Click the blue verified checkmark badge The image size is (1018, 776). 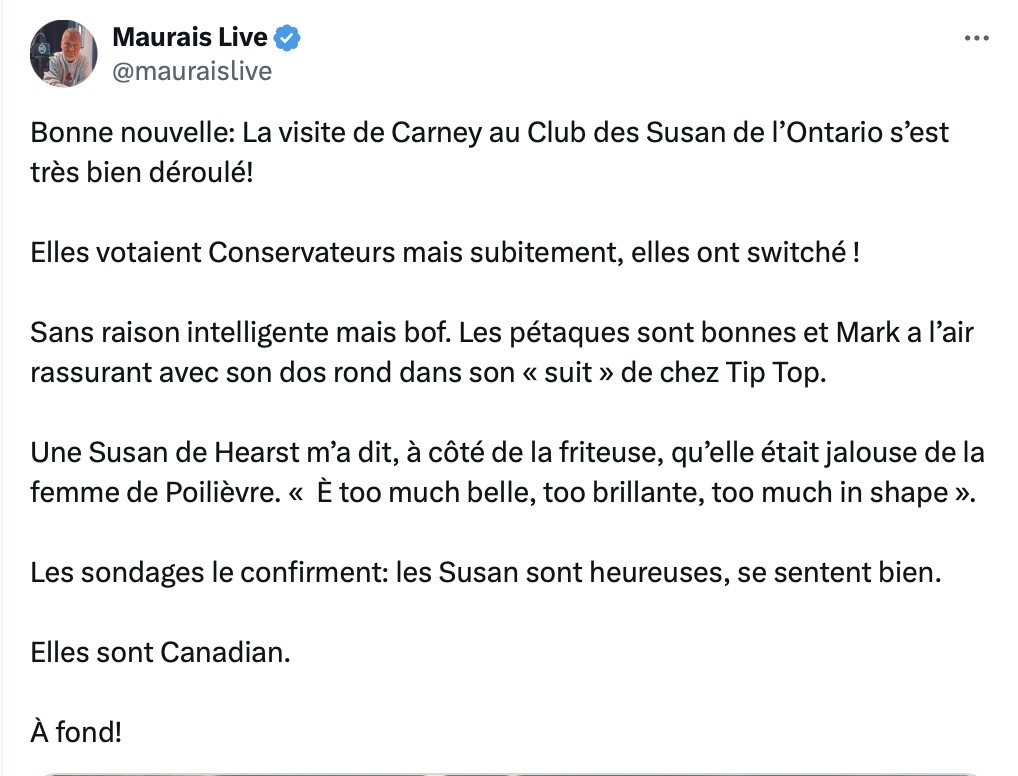[x=287, y=38]
